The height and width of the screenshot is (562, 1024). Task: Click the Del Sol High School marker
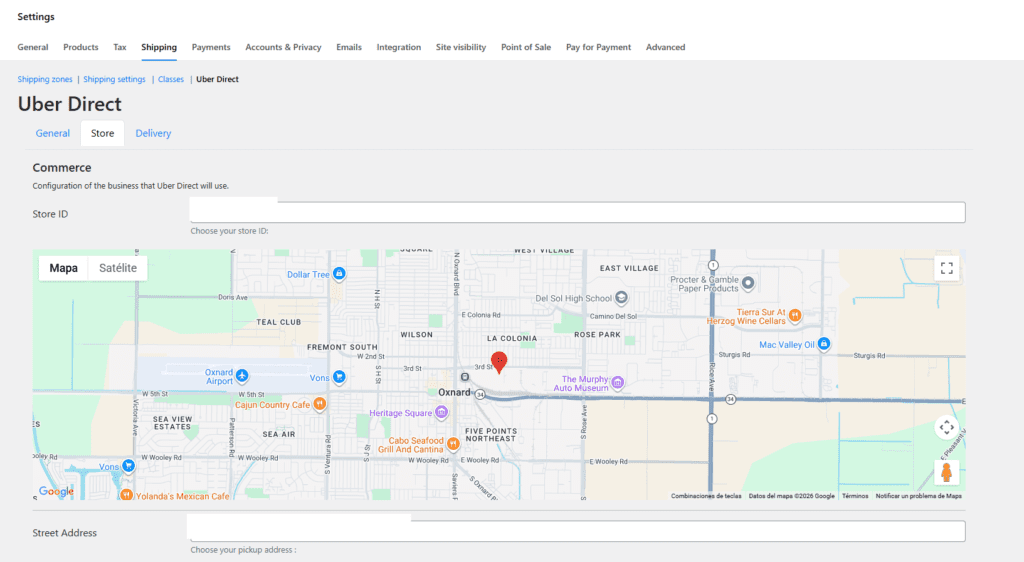click(621, 298)
